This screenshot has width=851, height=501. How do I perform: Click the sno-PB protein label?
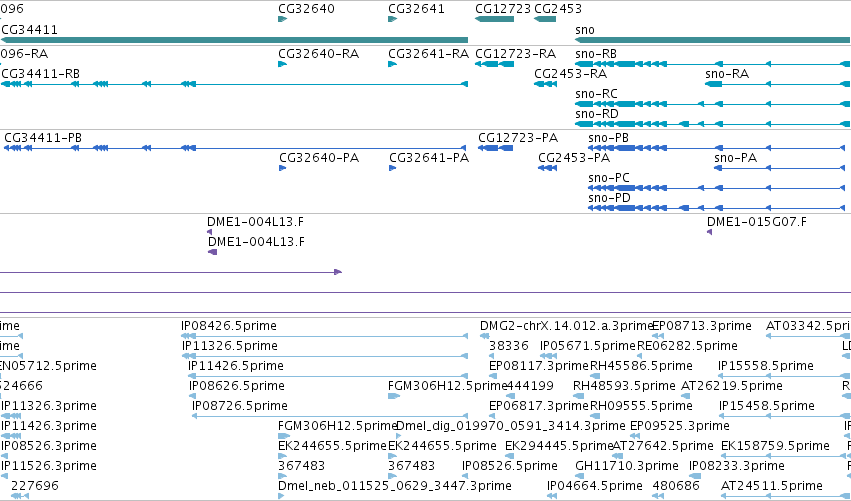[608, 138]
